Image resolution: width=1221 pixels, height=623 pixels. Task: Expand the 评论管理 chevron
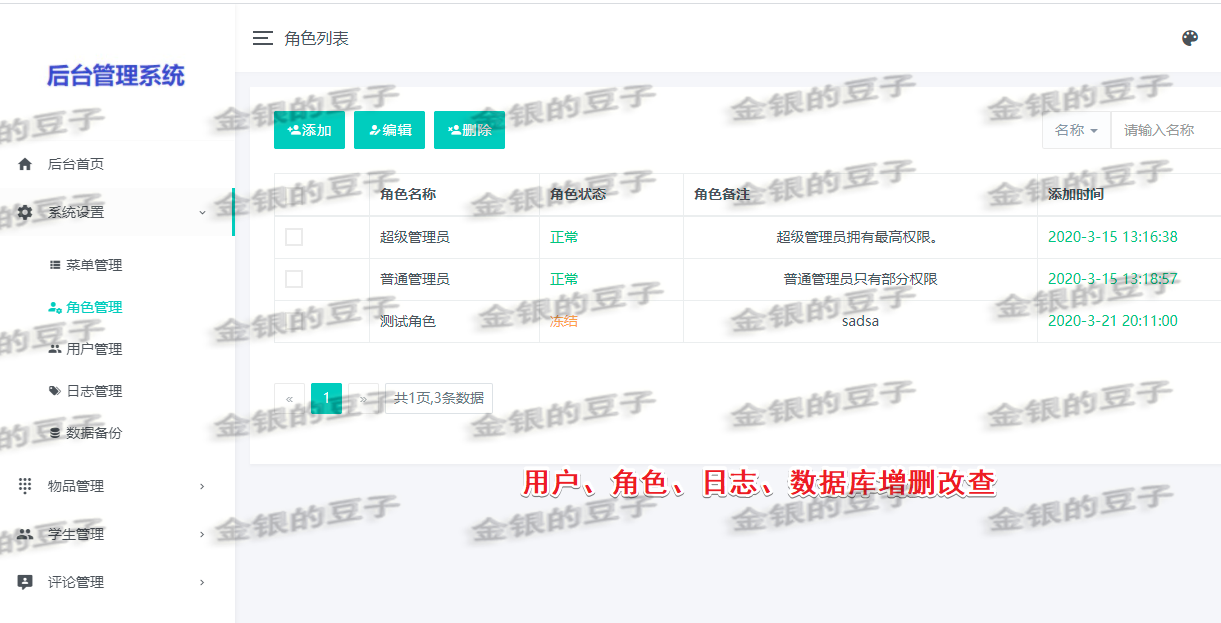click(202, 582)
